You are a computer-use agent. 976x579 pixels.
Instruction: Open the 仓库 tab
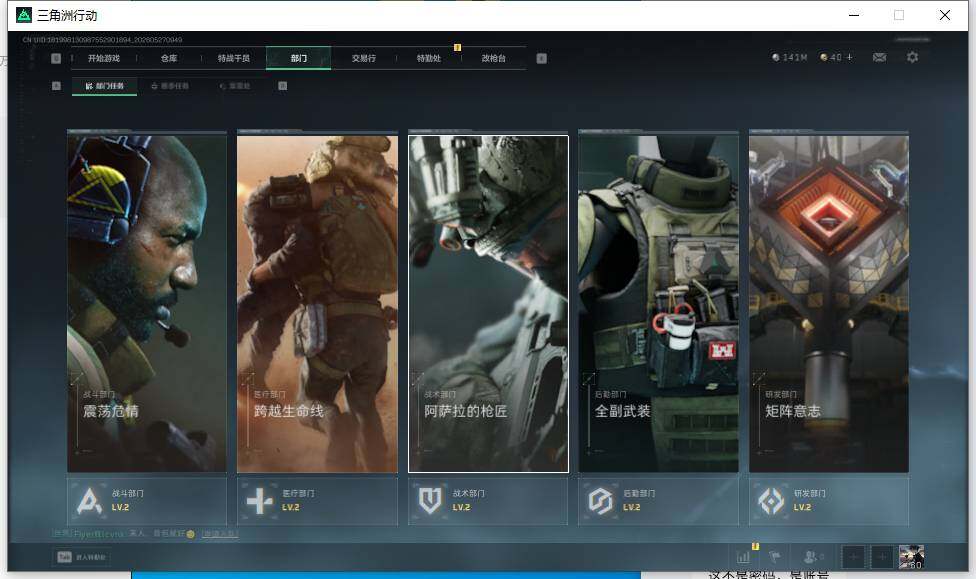point(169,58)
